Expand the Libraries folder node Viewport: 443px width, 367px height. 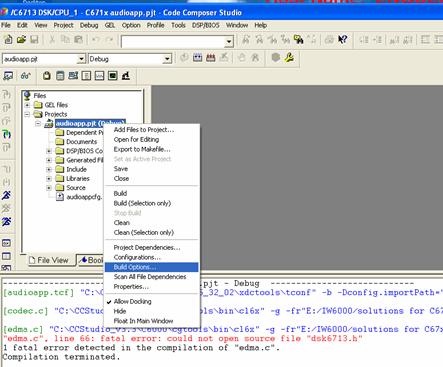pos(49,179)
